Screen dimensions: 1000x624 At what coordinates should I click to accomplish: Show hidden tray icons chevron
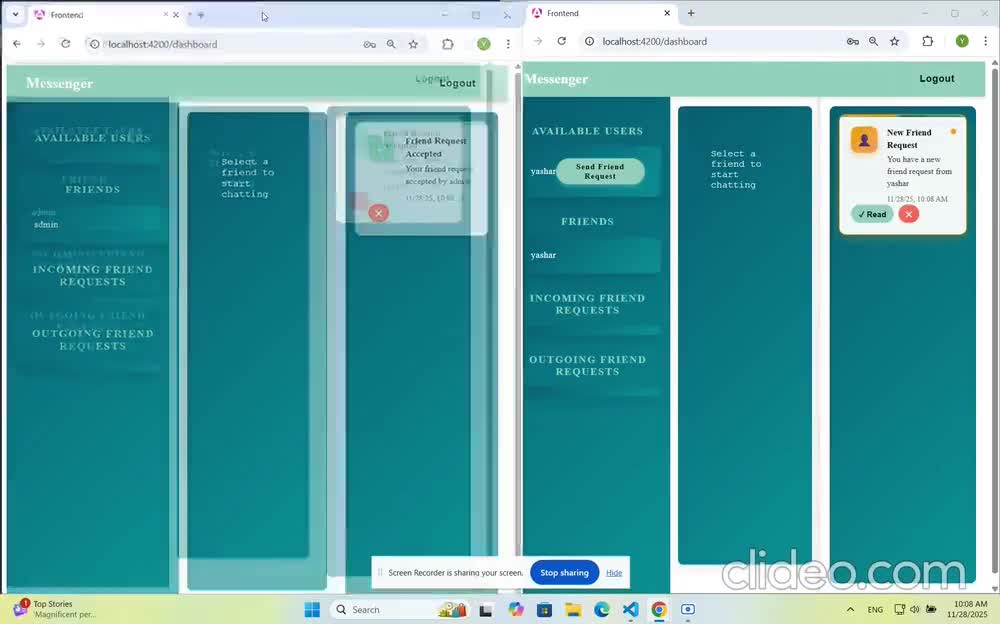(850, 609)
